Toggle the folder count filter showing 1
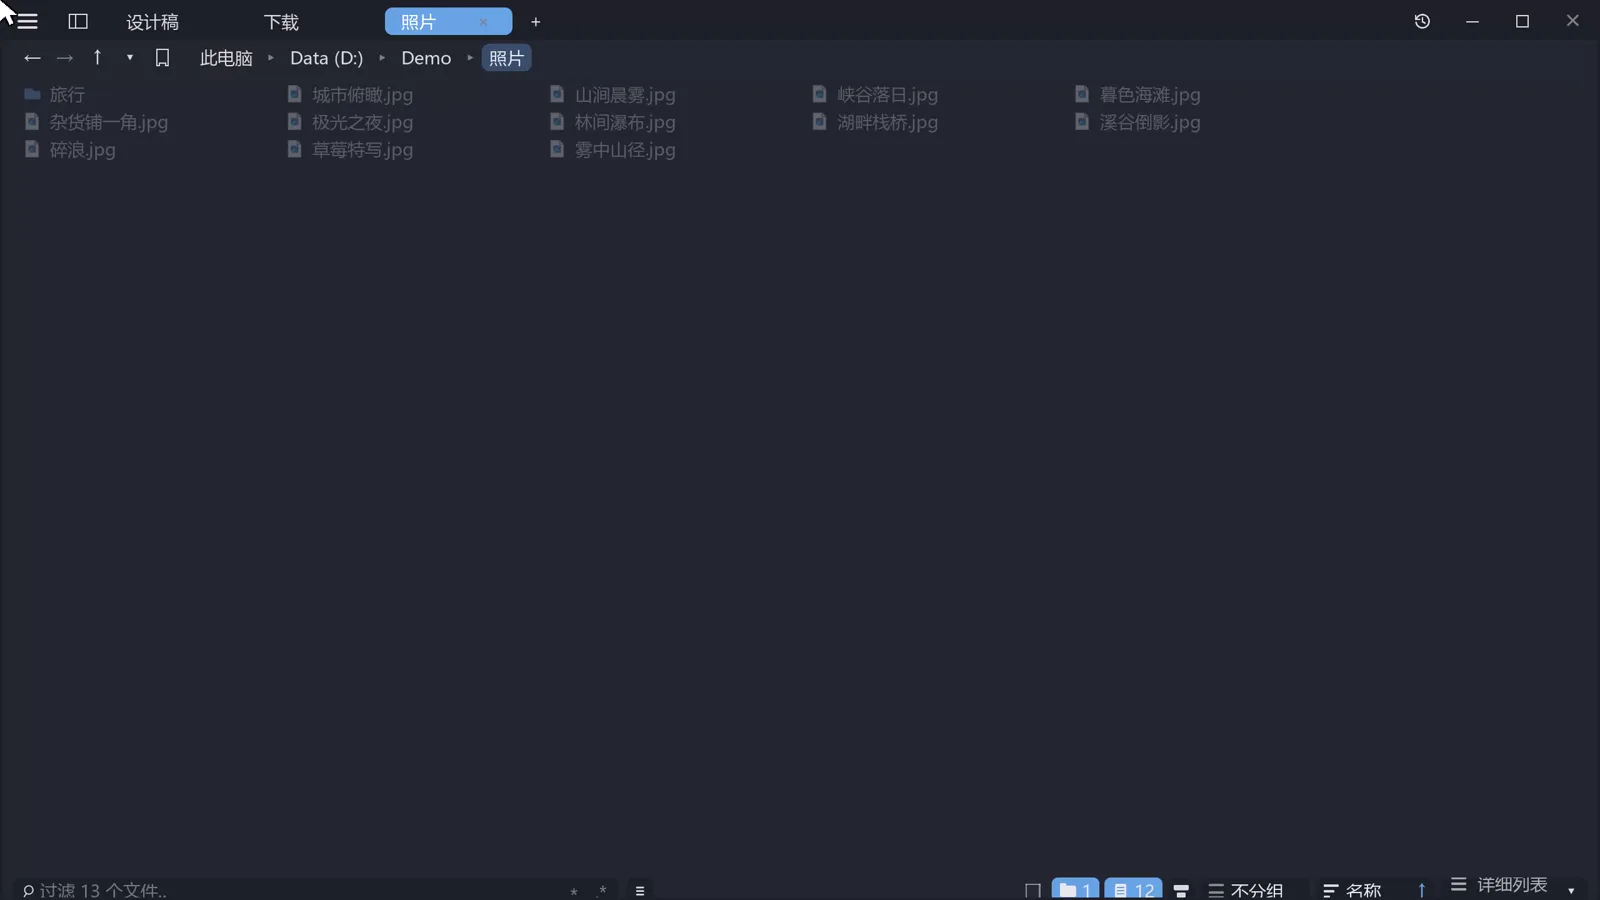This screenshot has height=900, width=1600. click(1075, 889)
